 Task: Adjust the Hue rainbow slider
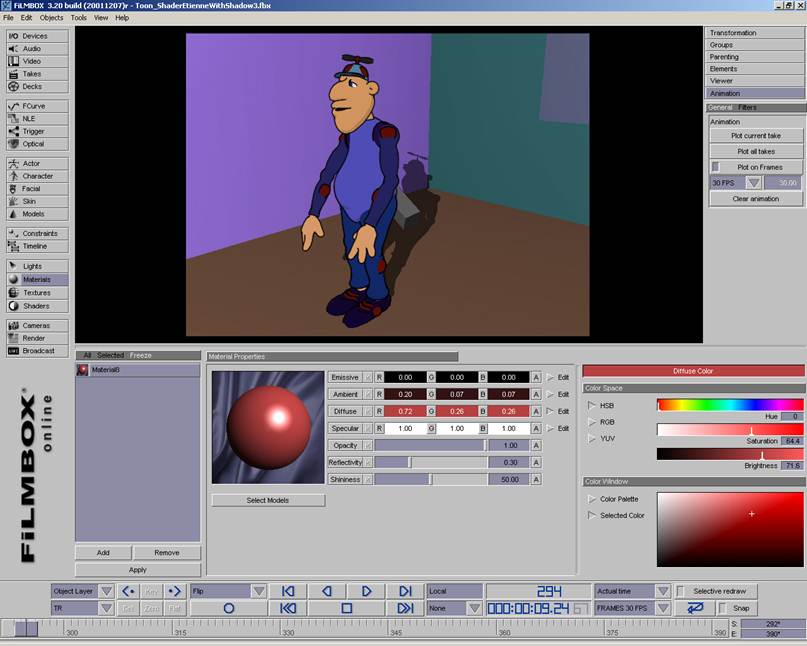click(x=730, y=405)
